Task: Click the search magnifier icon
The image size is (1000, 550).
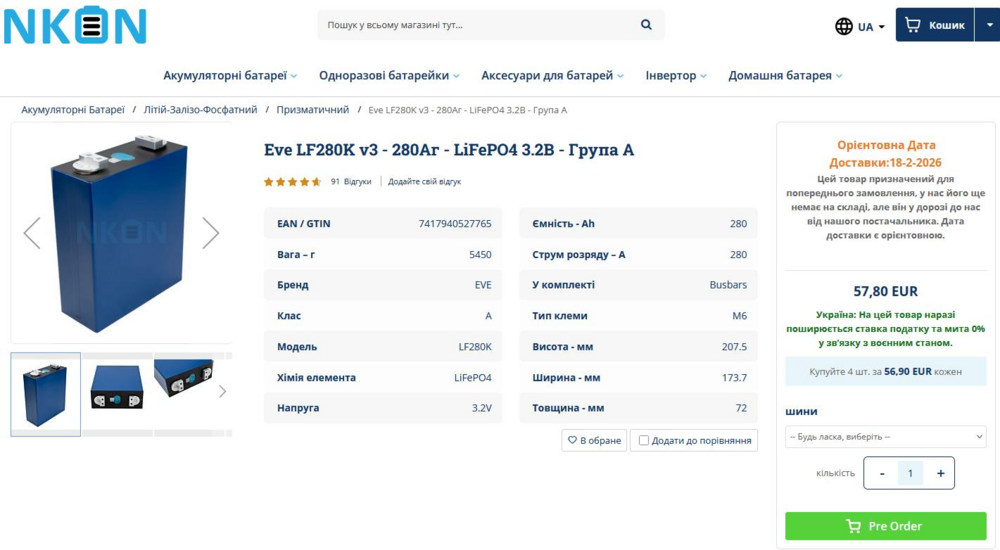Action: point(646,25)
